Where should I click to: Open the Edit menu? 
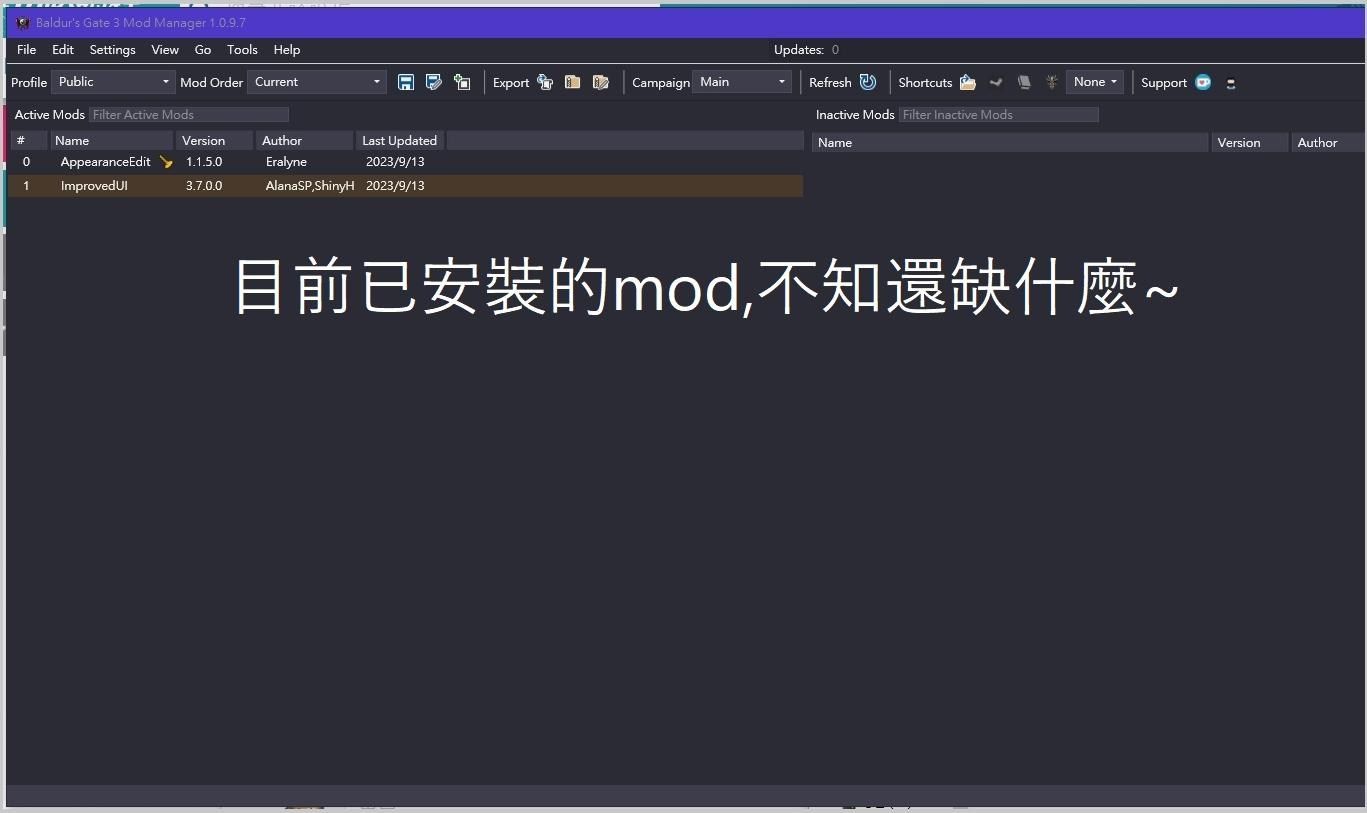(x=63, y=49)
